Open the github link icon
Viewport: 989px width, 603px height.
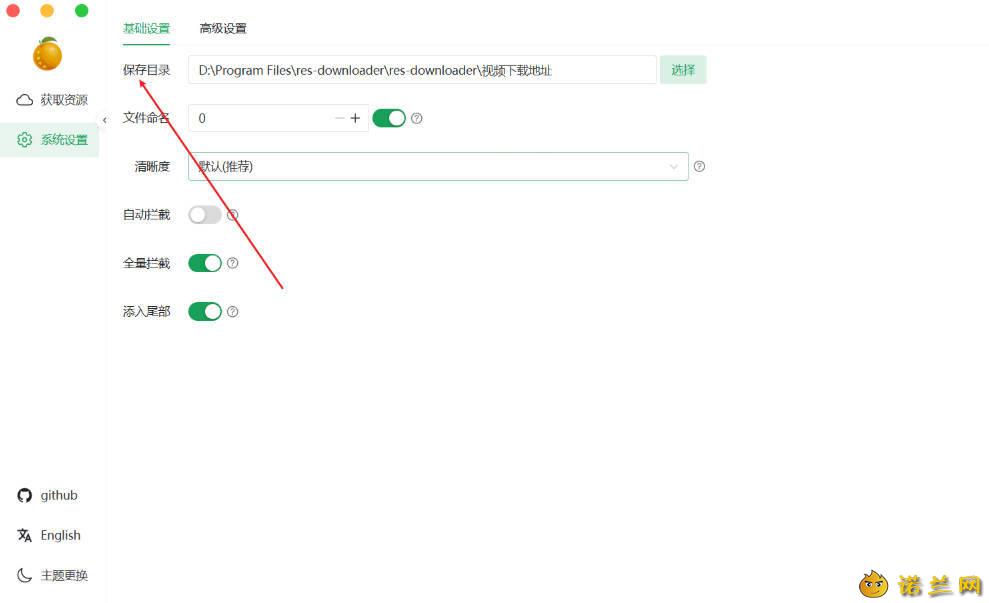tap(25, 496)
